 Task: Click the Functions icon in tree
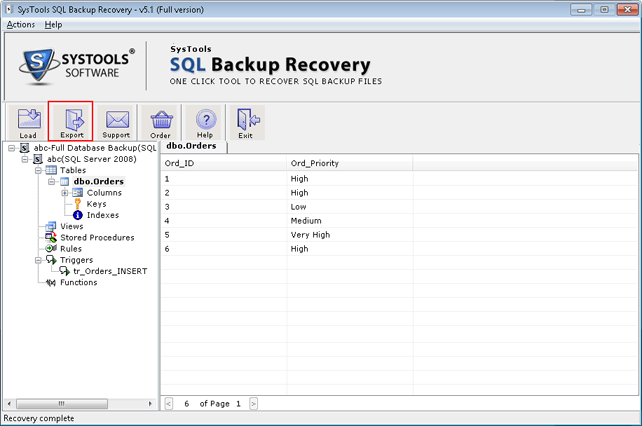pyautogui.click(x=51, y=282)
